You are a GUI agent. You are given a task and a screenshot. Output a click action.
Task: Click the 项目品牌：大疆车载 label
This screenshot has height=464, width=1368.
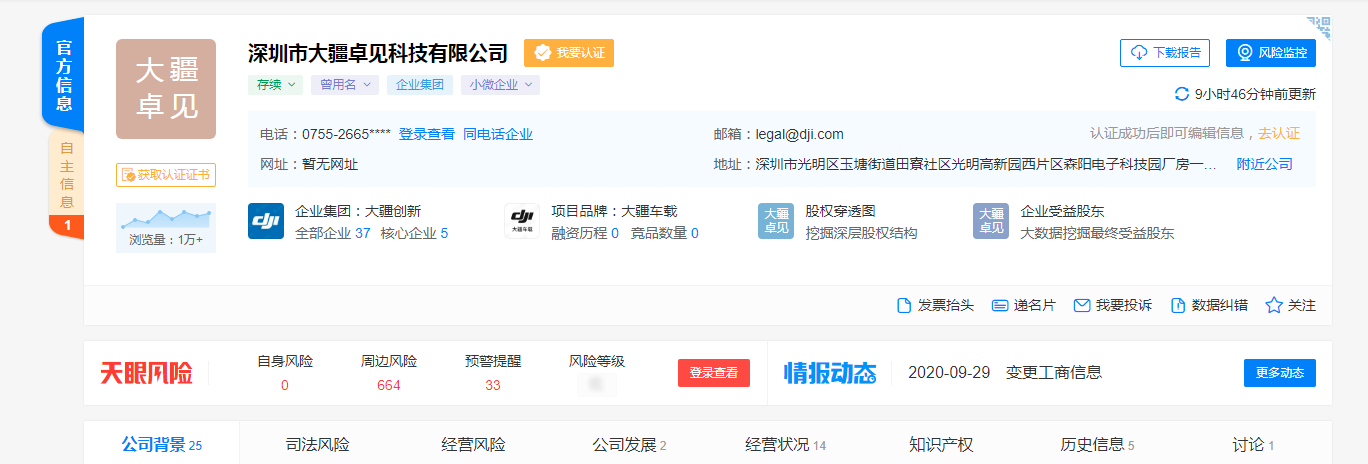614,211
